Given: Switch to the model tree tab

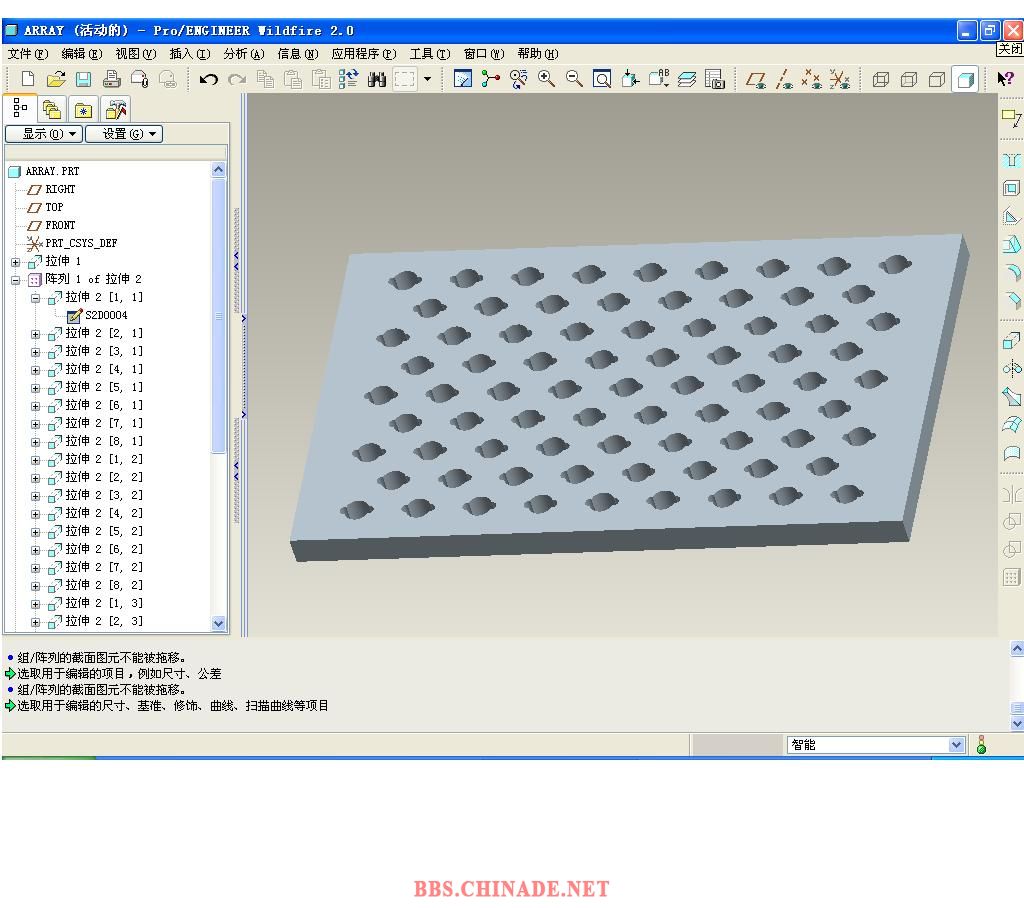Looking at the screenshot, I should click(20, 108).
